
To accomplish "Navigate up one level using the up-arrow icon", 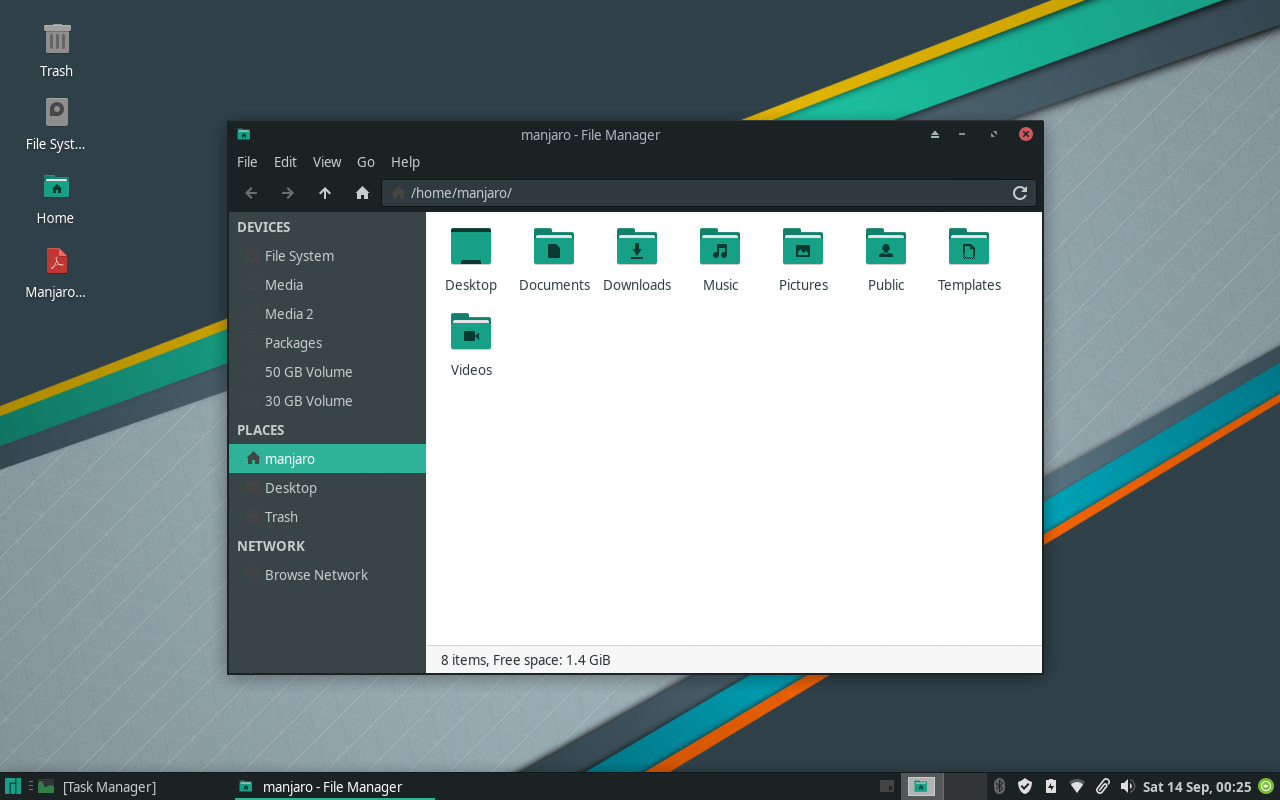I will 324,192.
